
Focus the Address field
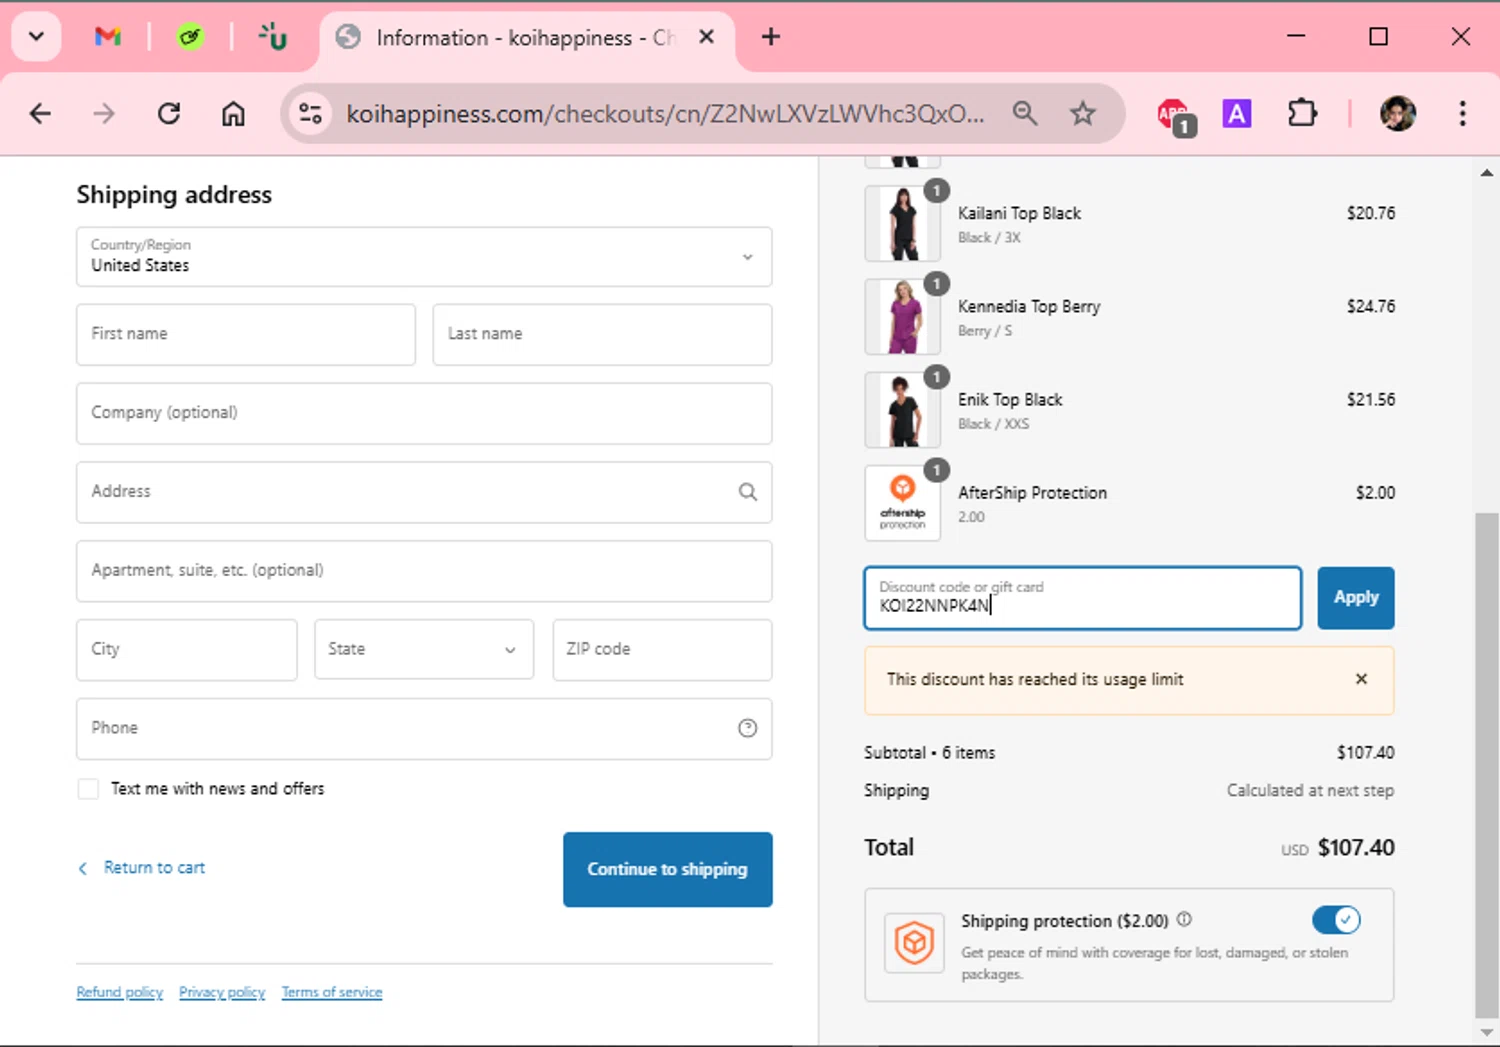[x=424, y=492]
